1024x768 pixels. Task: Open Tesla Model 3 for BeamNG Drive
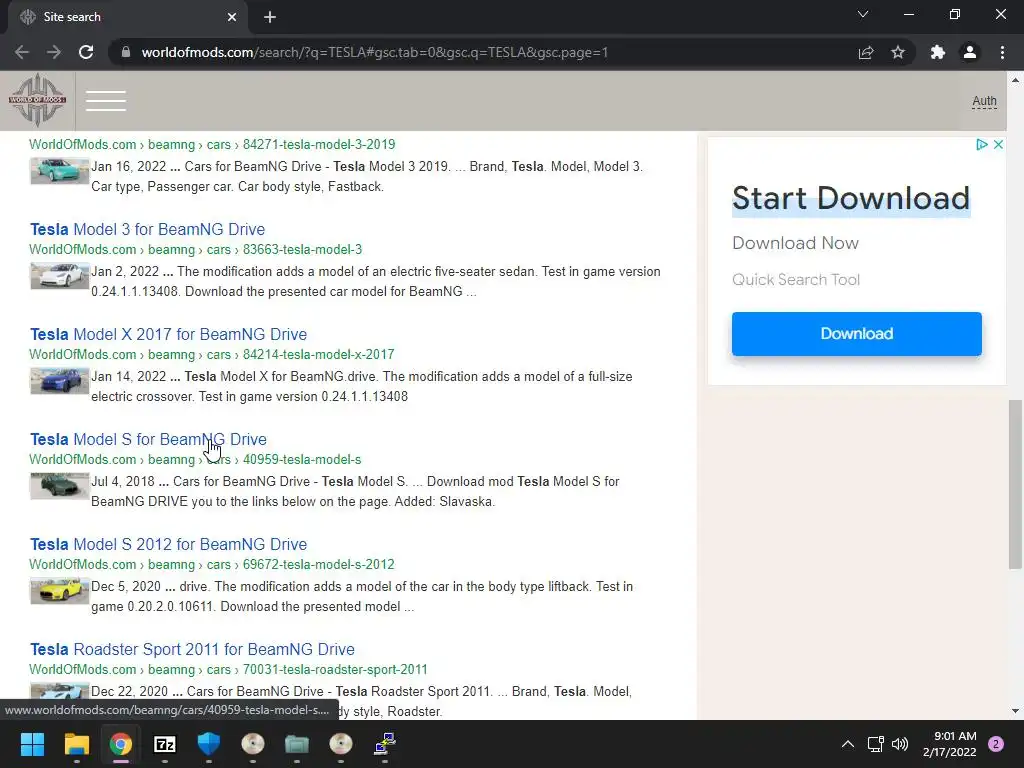148,229
